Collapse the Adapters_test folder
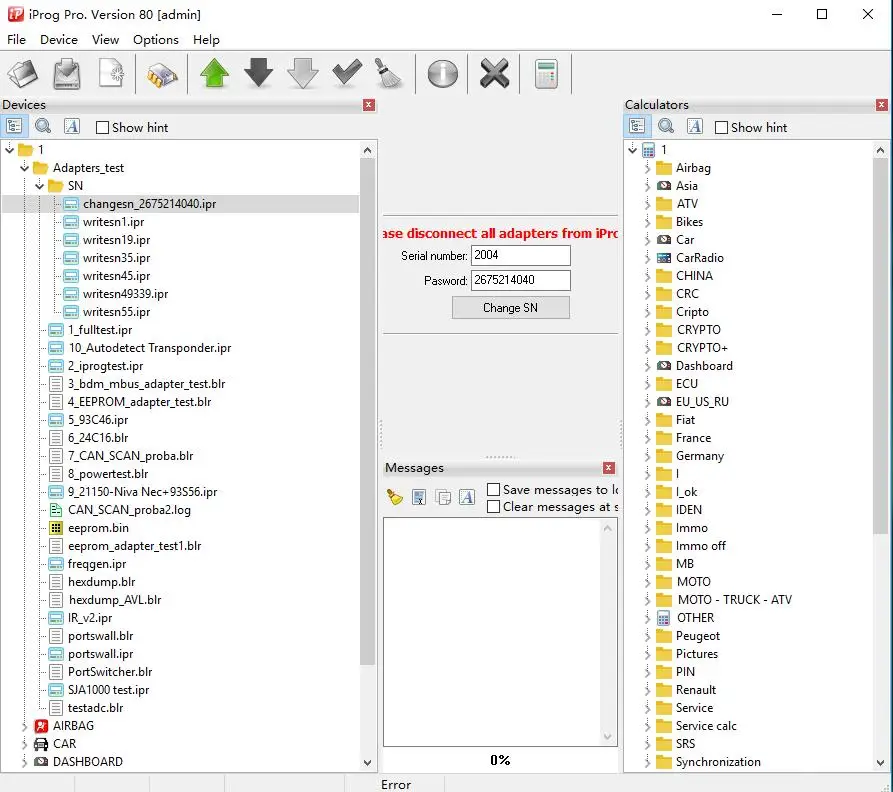This screenshot has width=893, height=792. coord(24,168)
